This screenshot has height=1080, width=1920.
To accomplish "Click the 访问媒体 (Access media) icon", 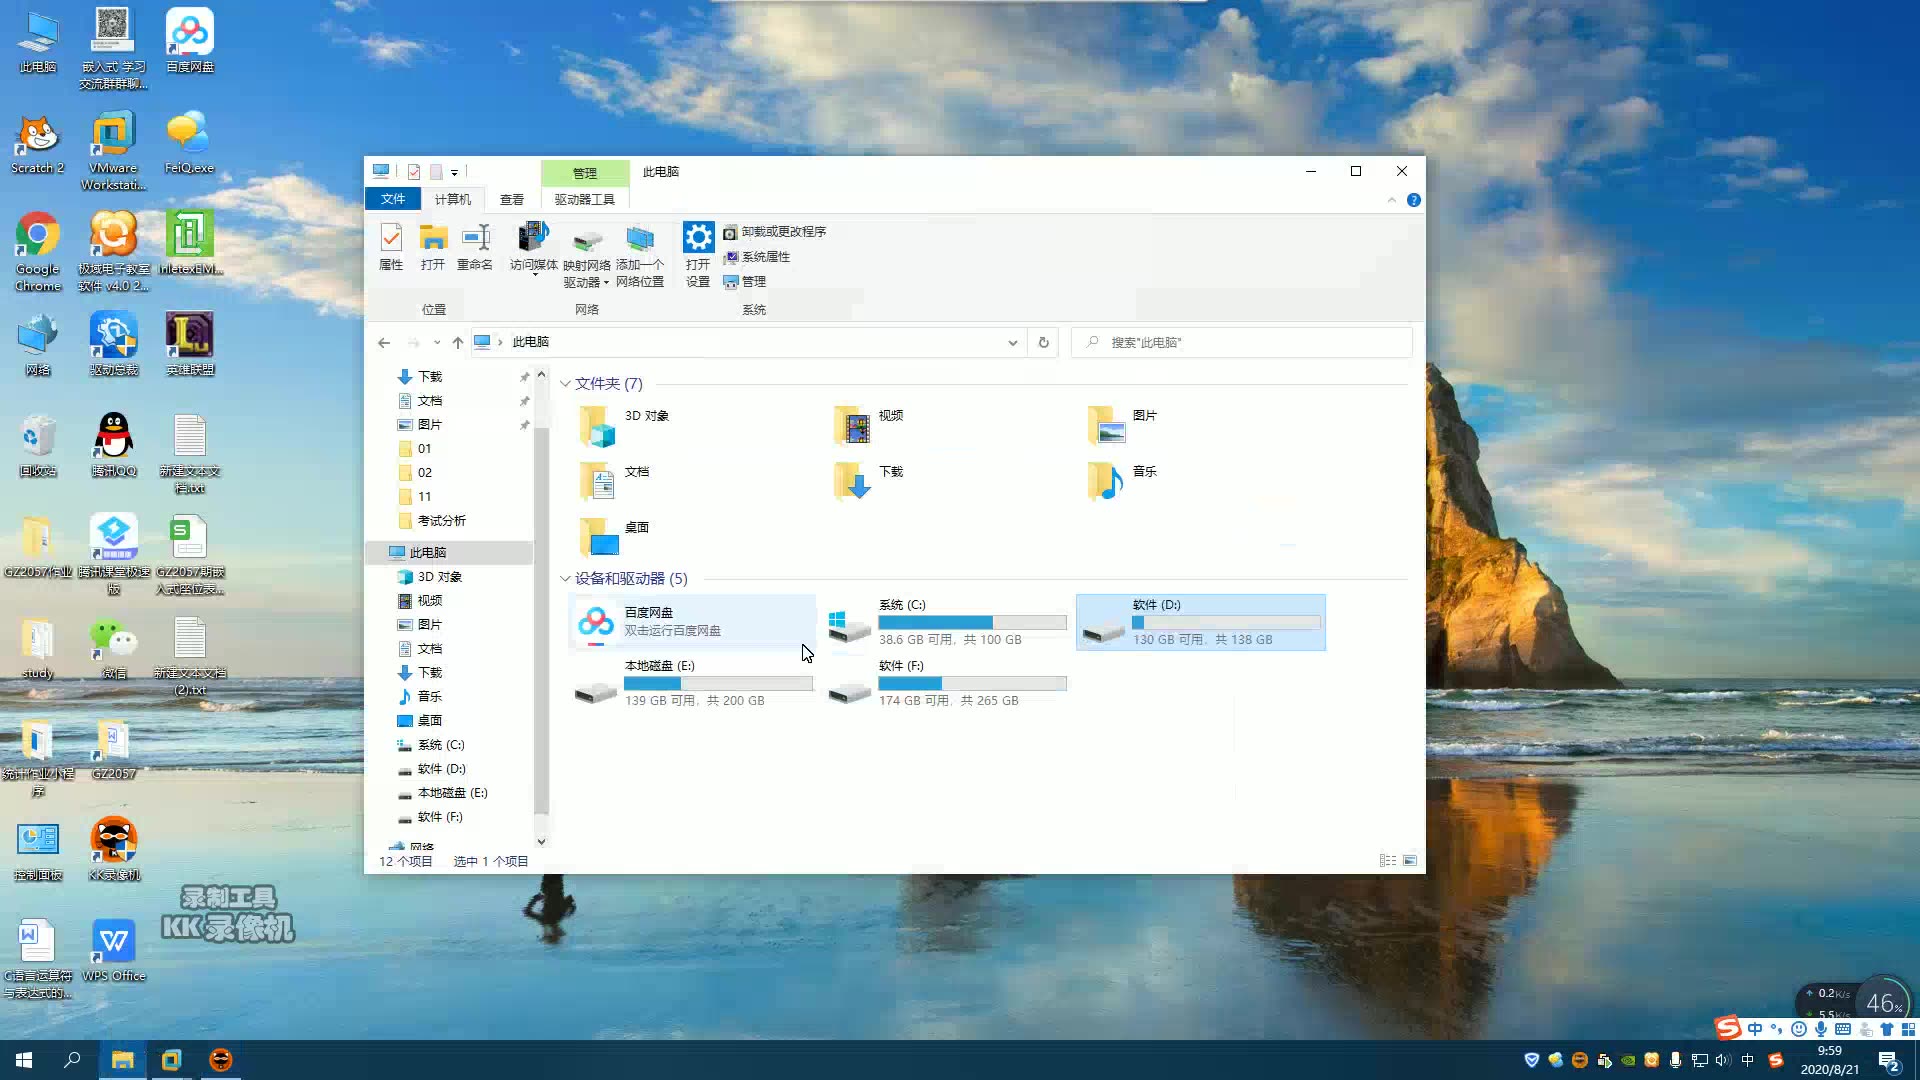I will click(533, 248).
